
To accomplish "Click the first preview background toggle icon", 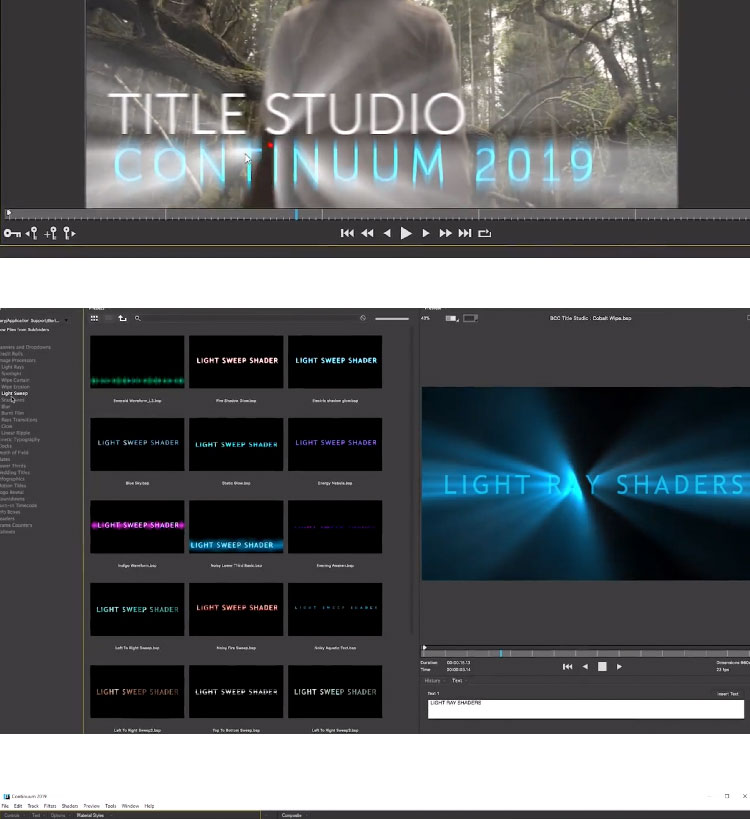I will 452,318.
